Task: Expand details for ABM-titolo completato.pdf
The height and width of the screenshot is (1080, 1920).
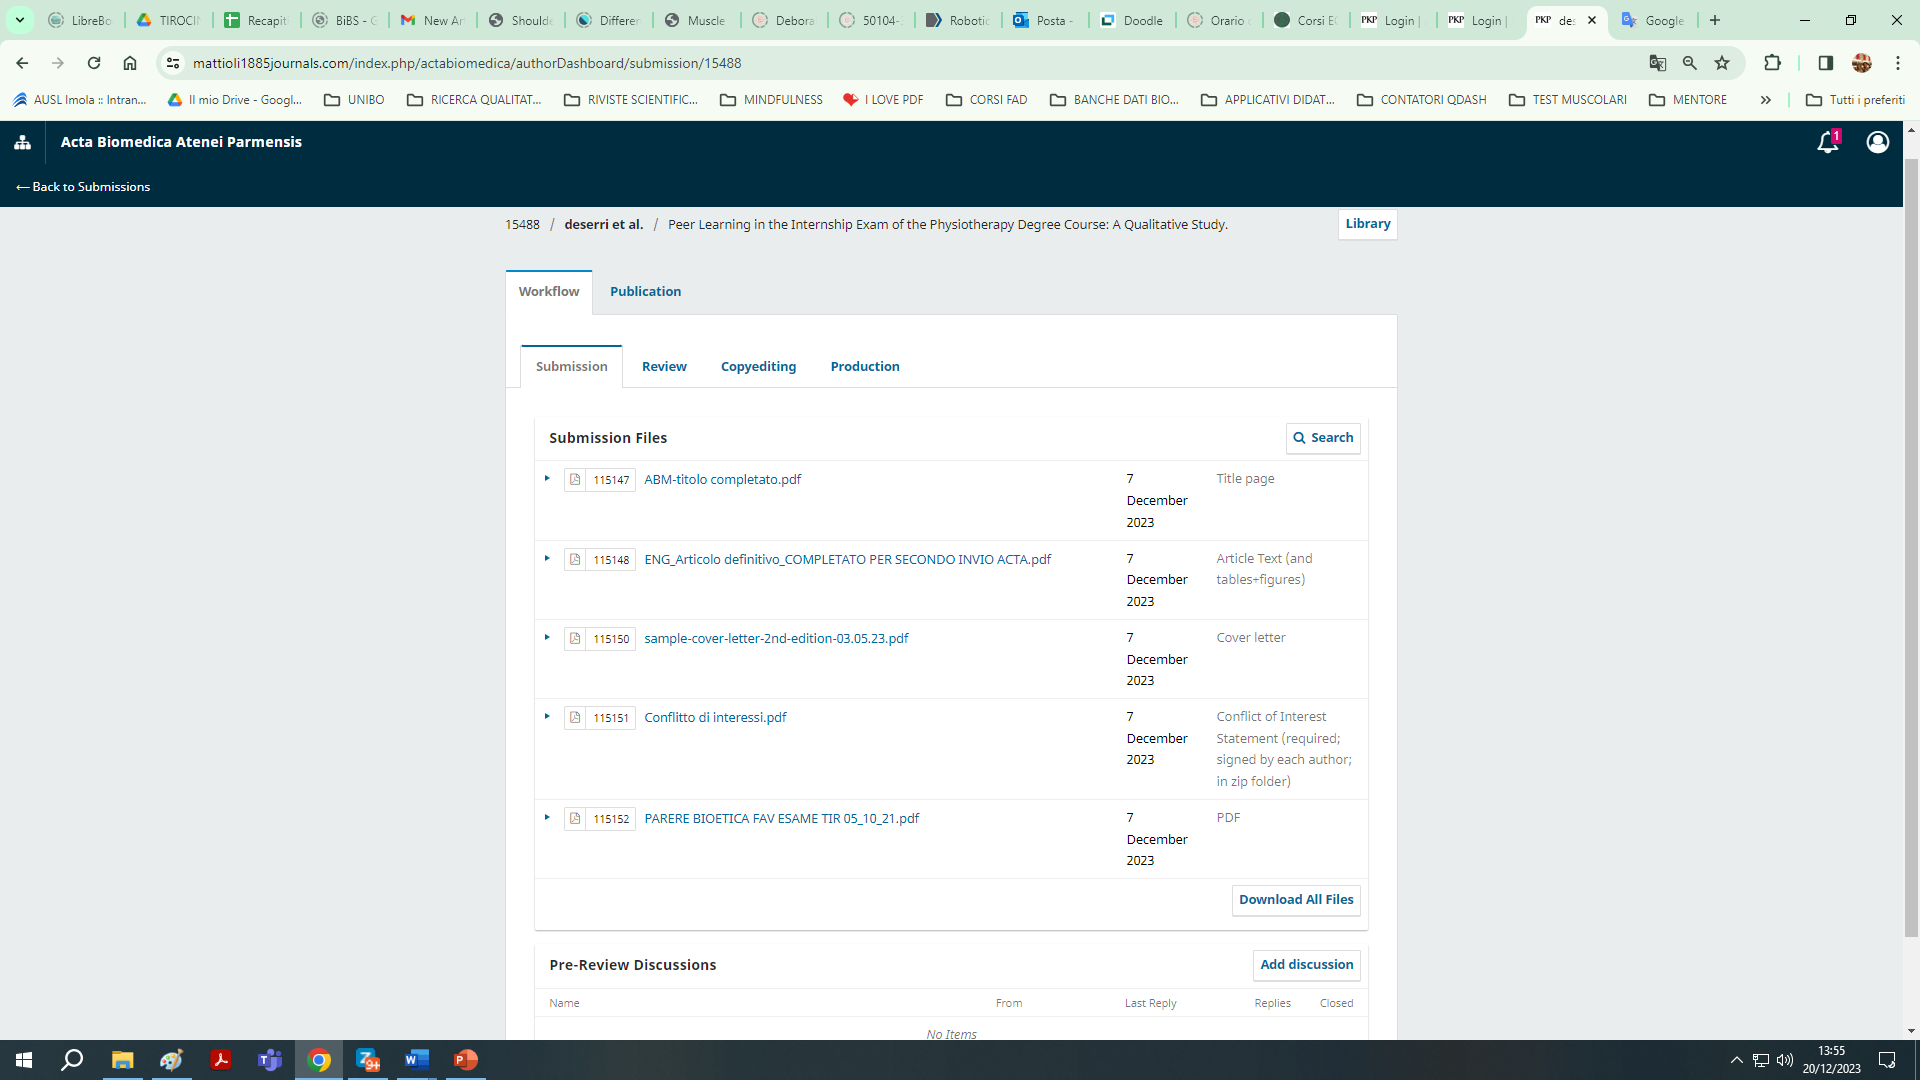Action: [547, 479]
